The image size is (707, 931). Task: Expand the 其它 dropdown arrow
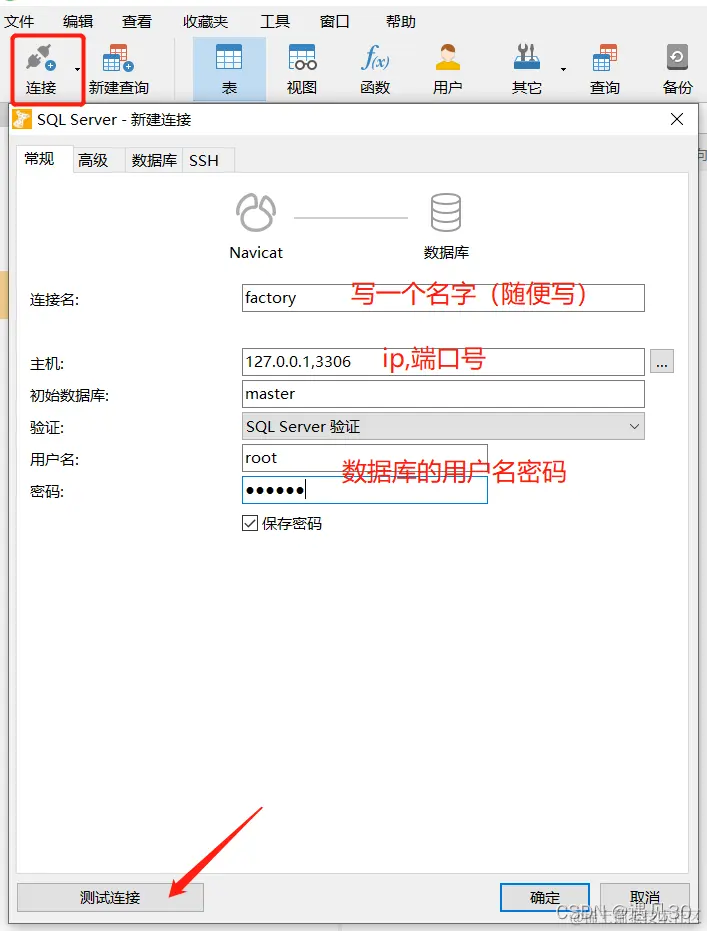(x=563, y=69)
